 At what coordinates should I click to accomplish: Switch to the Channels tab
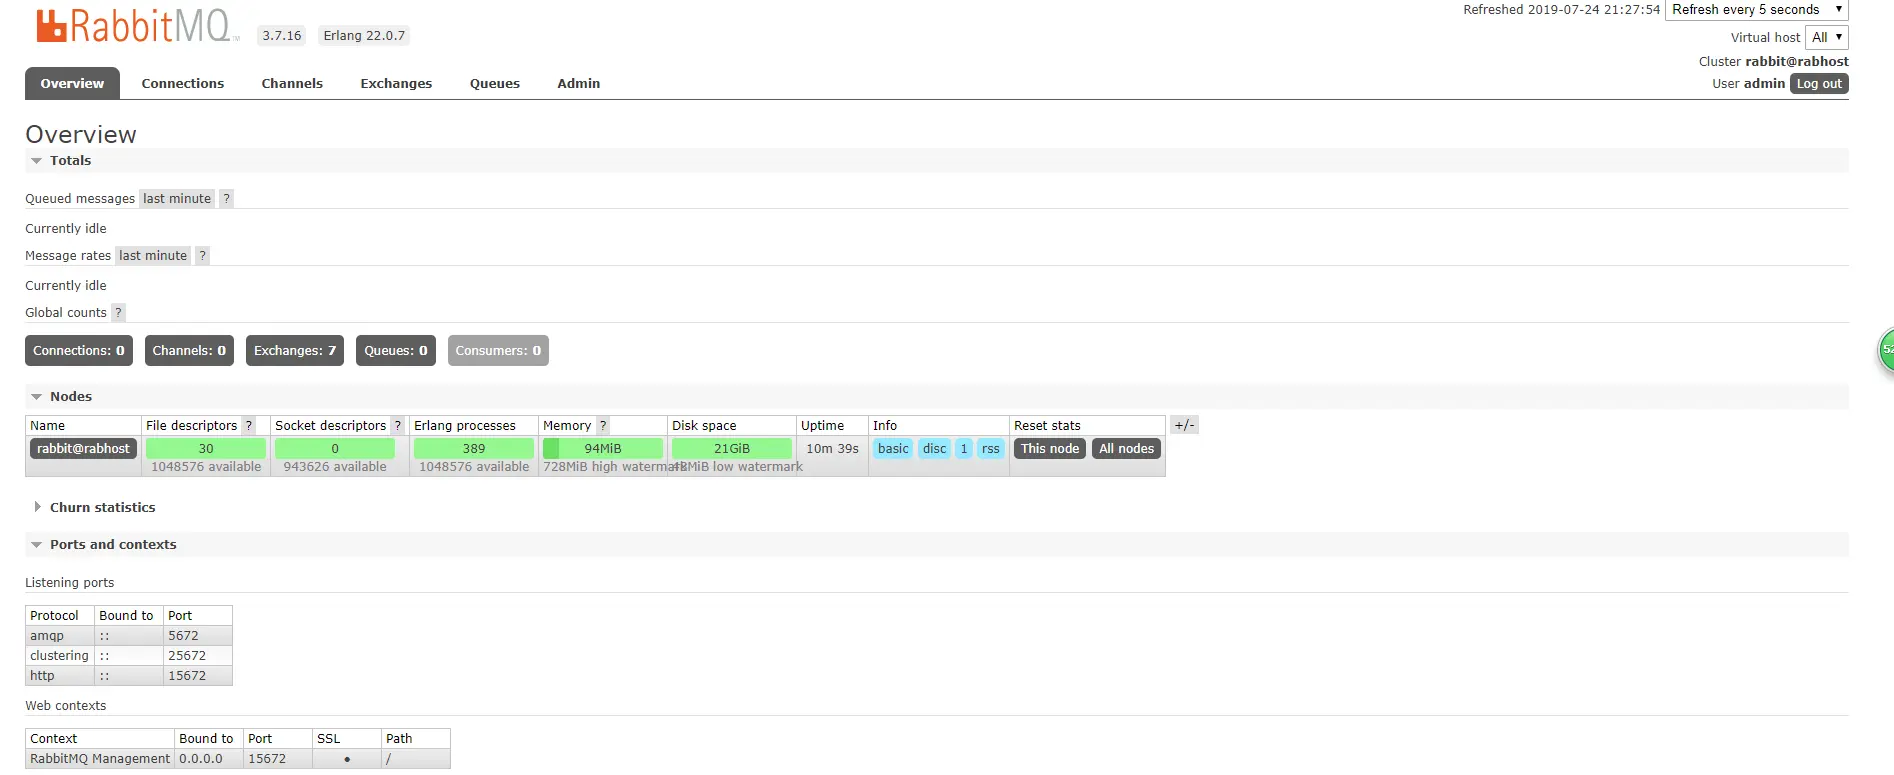(292, 83)
